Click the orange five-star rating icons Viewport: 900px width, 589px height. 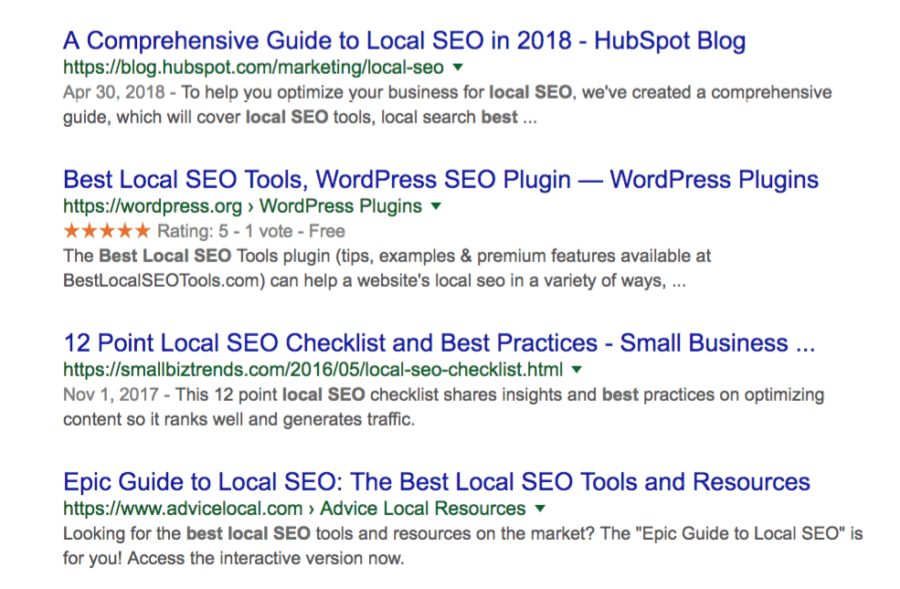point(106,231)
